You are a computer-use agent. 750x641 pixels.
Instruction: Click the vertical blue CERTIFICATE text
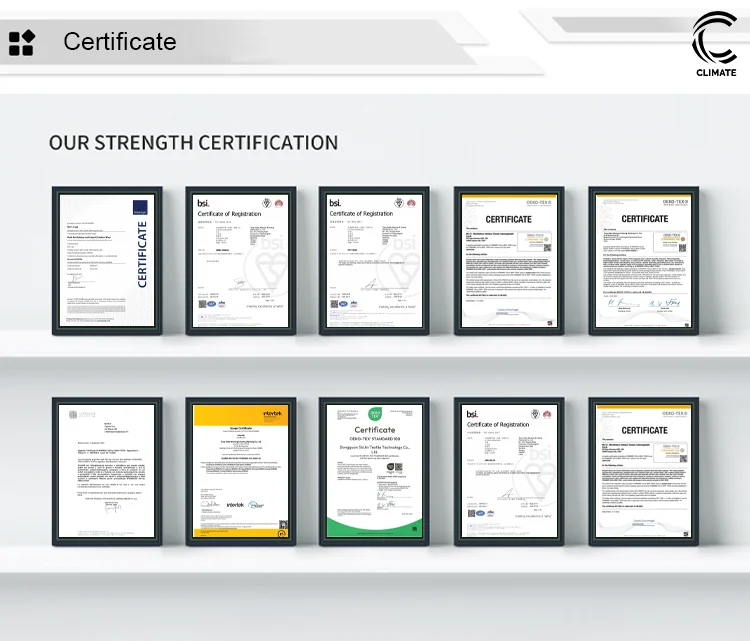coord(142,254)
